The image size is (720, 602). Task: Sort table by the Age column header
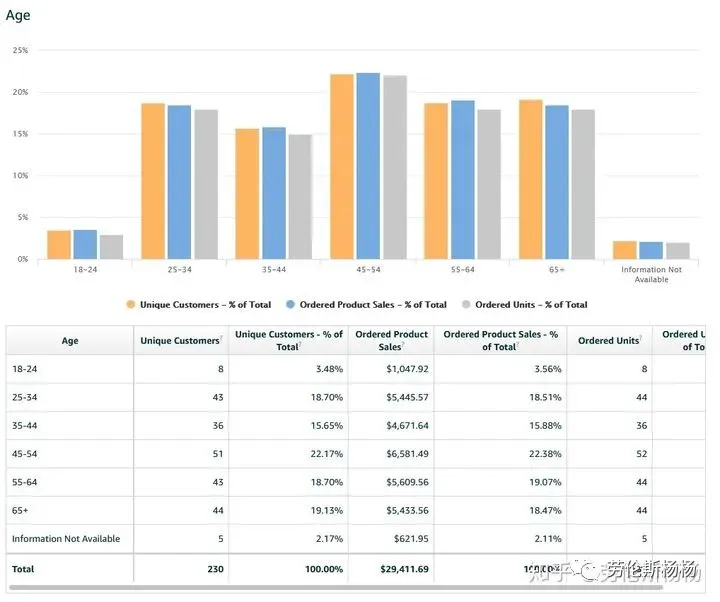(70, 341)
